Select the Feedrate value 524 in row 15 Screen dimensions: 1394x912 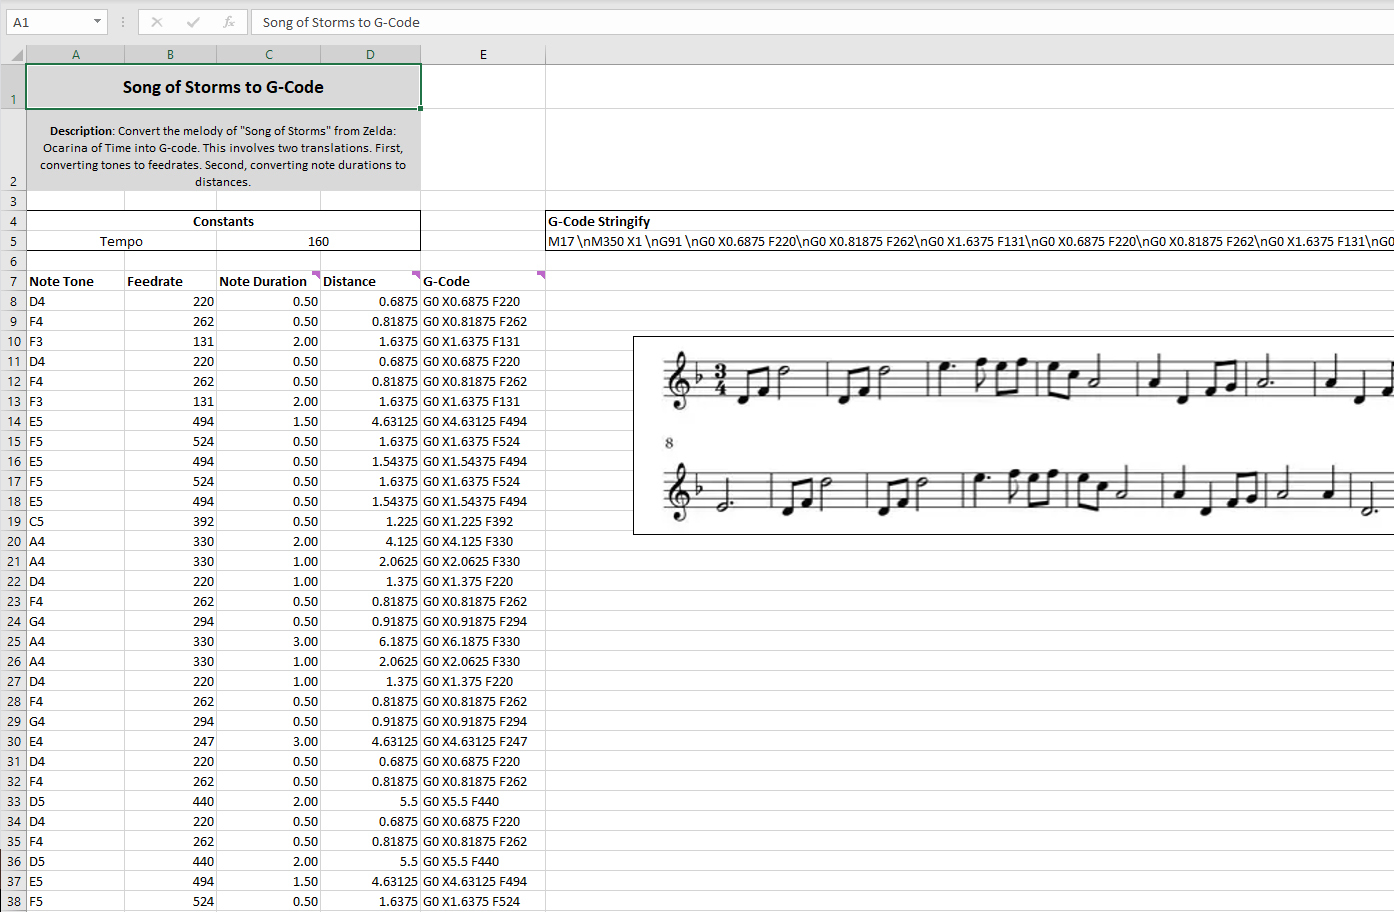point(169,441)
